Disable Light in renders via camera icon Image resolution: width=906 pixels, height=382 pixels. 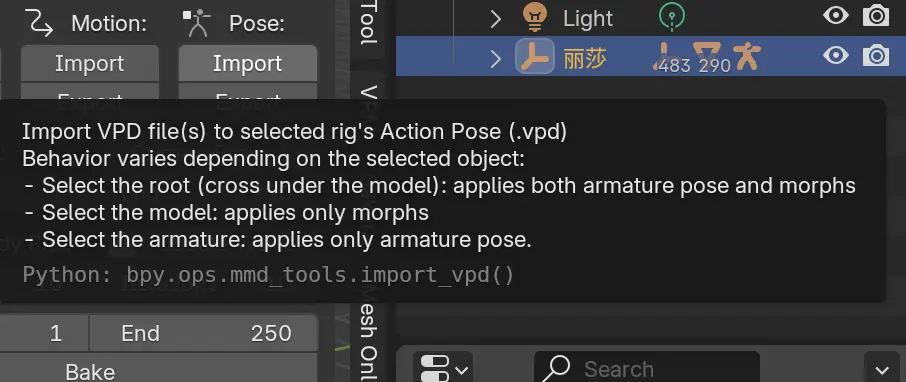tap(876, 16)
